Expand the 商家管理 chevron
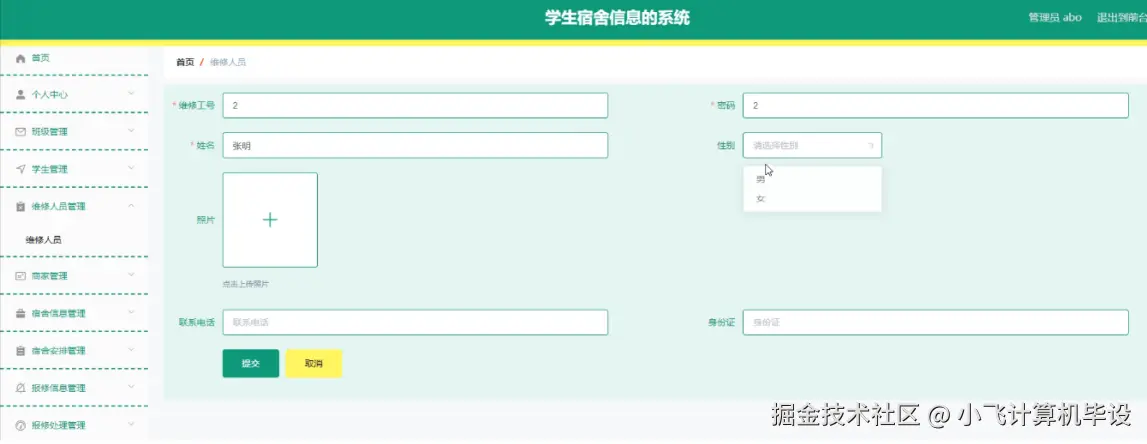Screen dimensions: 1147x444 point(131,274)
